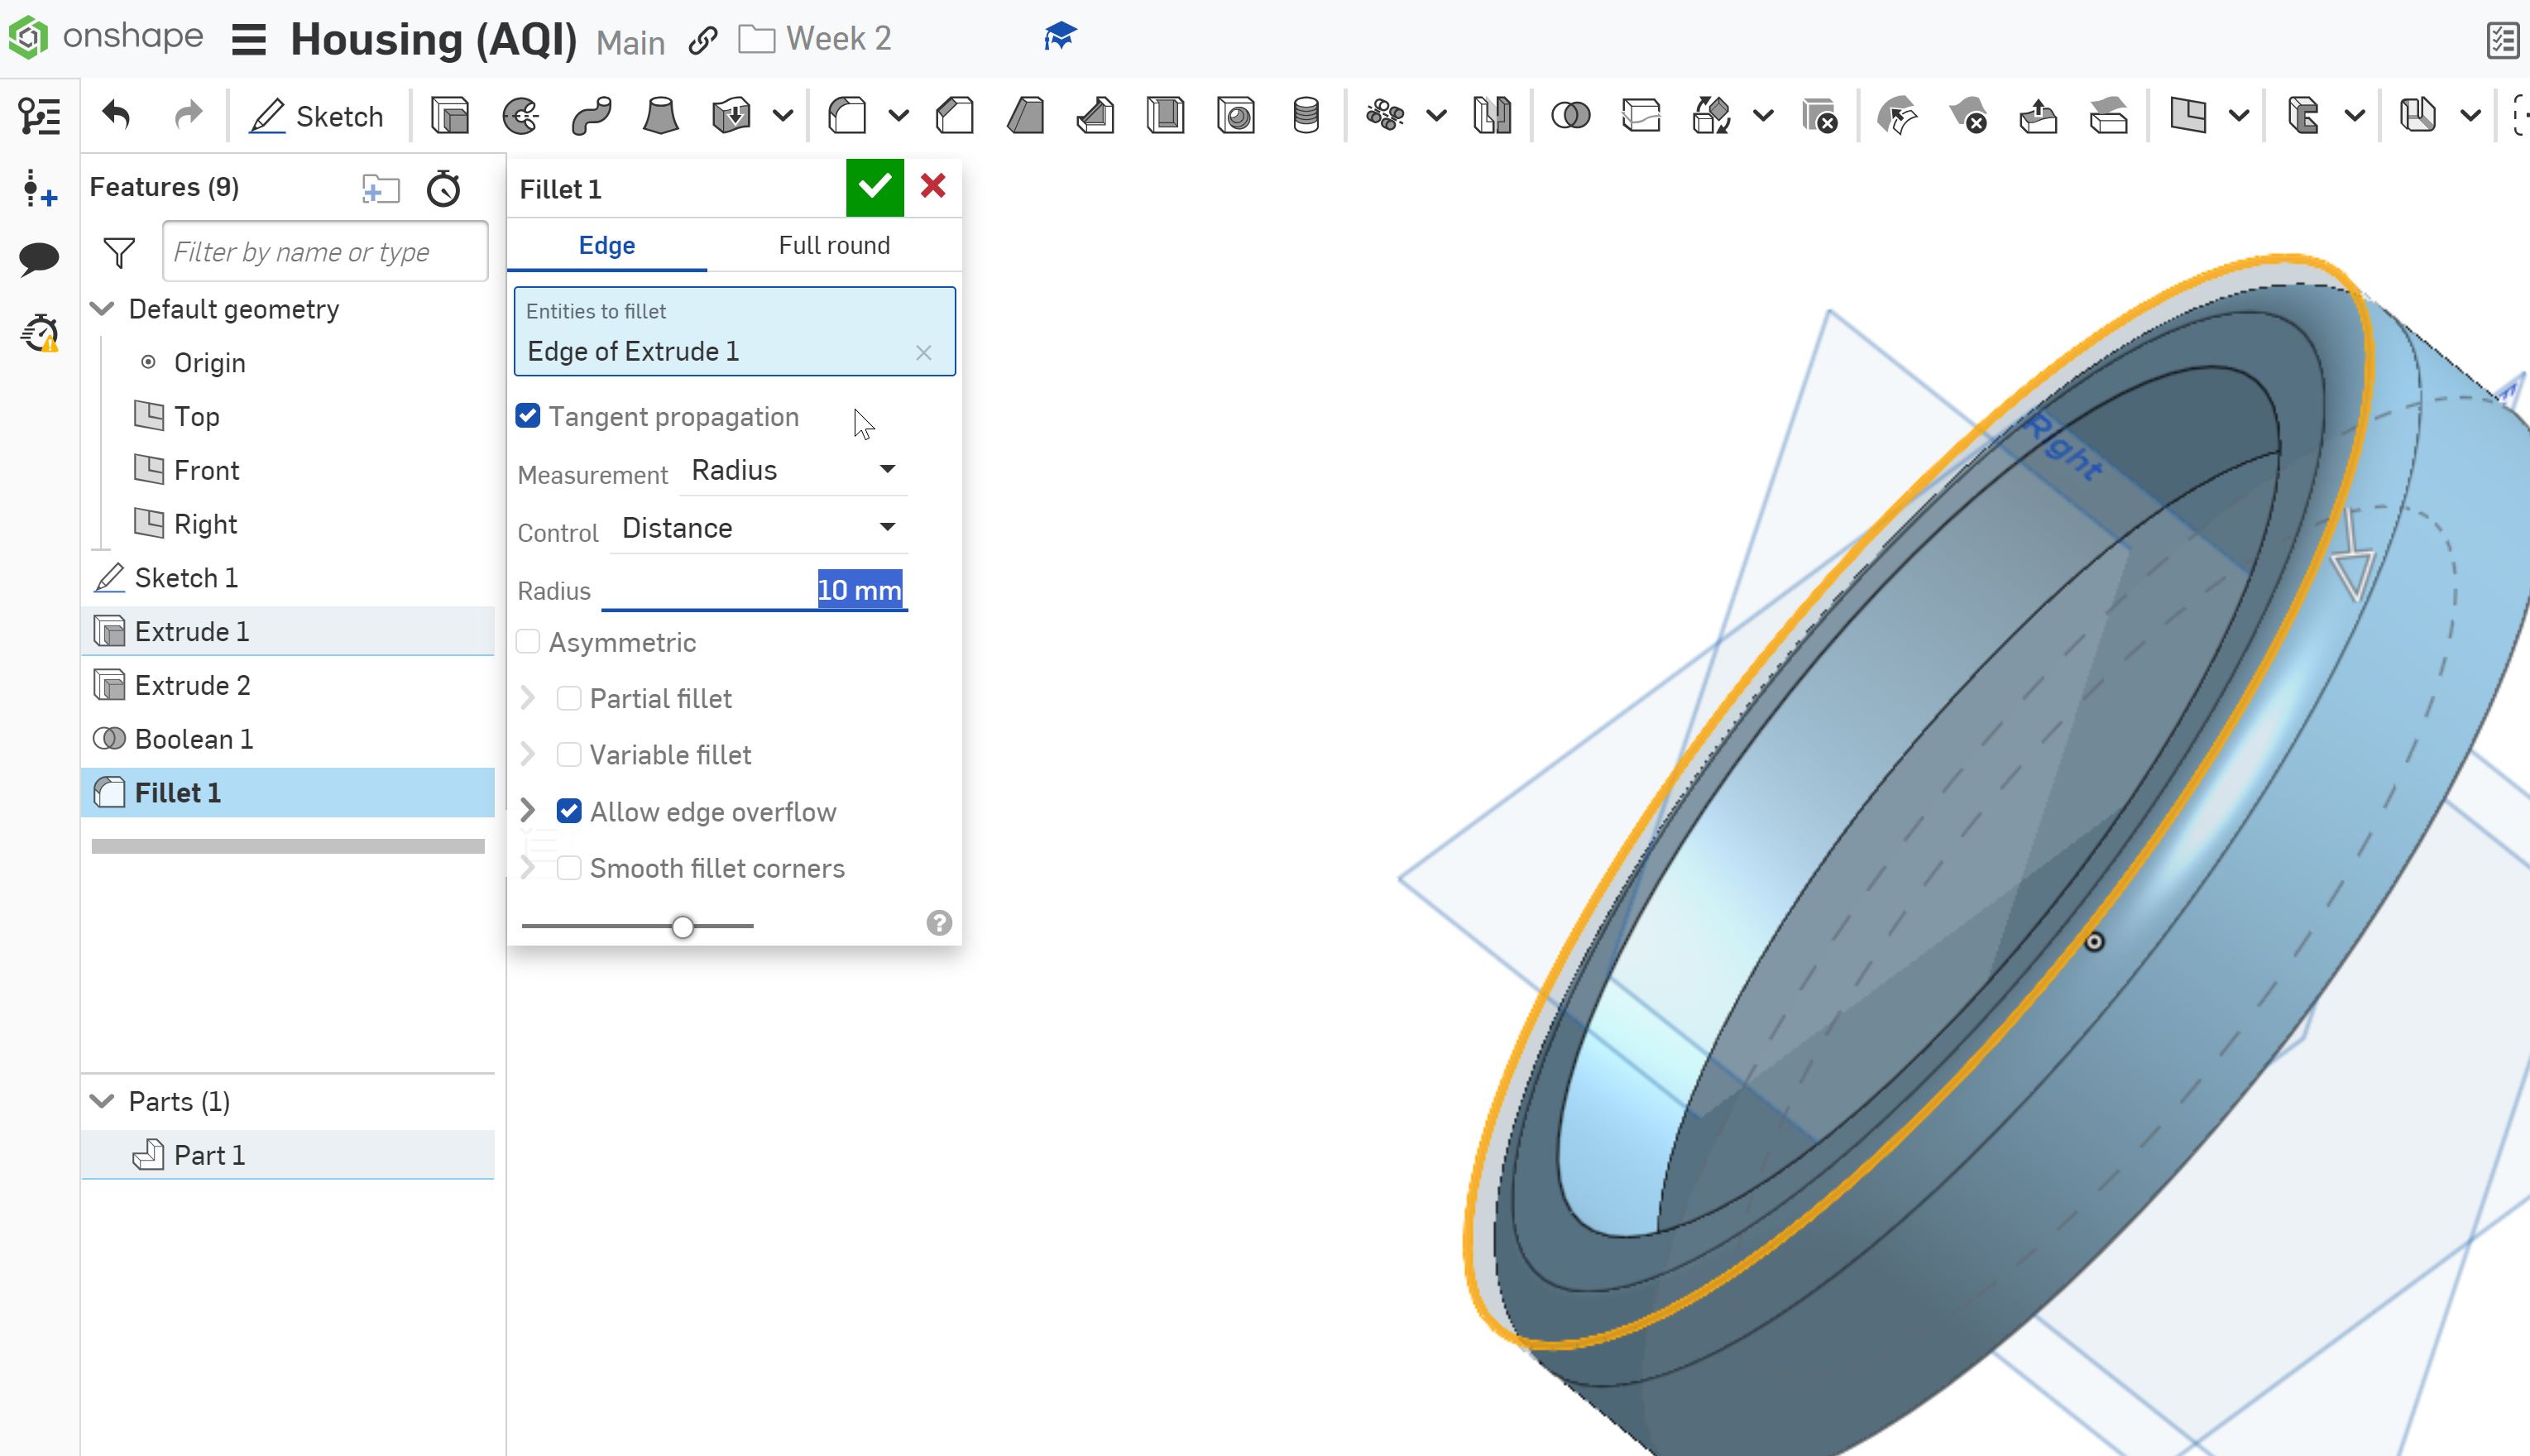Expand the Allow edge overflow options

coord(528,811)
